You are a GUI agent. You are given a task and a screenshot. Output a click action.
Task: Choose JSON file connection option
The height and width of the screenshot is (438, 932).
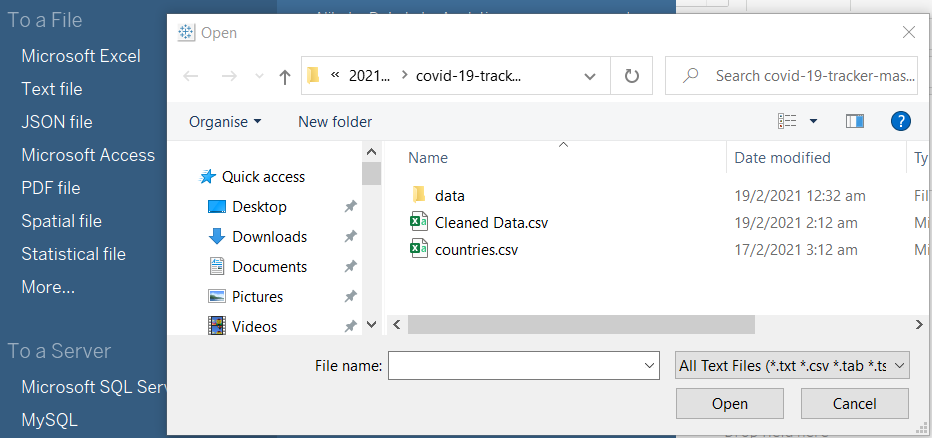(57, 122)
